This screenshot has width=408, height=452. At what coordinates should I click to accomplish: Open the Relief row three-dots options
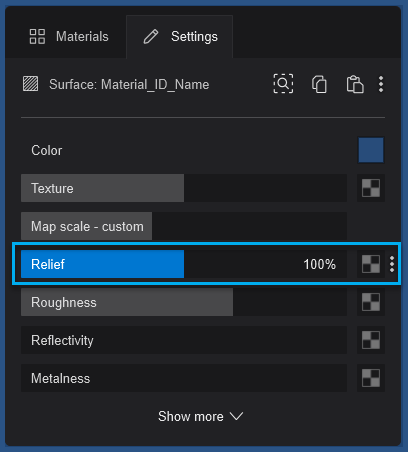point(392,264)
